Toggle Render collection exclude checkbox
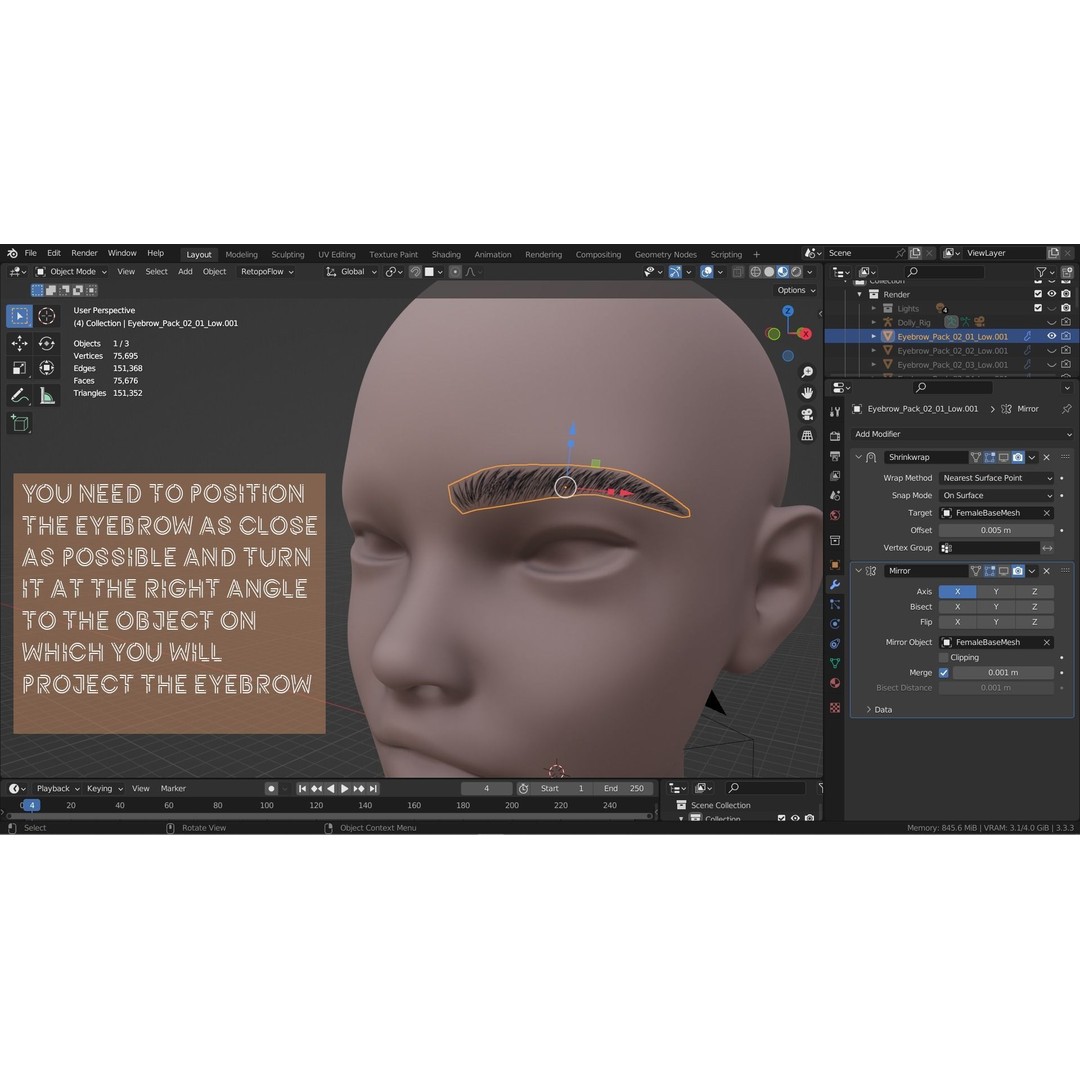The width and height of the screenshot is (1080, 1080). (x=1038, y=294)
